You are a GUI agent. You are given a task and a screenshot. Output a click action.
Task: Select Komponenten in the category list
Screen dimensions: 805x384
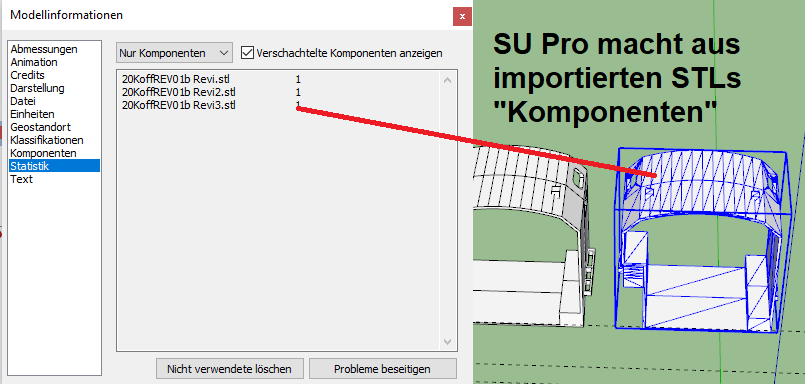[44, 153]
